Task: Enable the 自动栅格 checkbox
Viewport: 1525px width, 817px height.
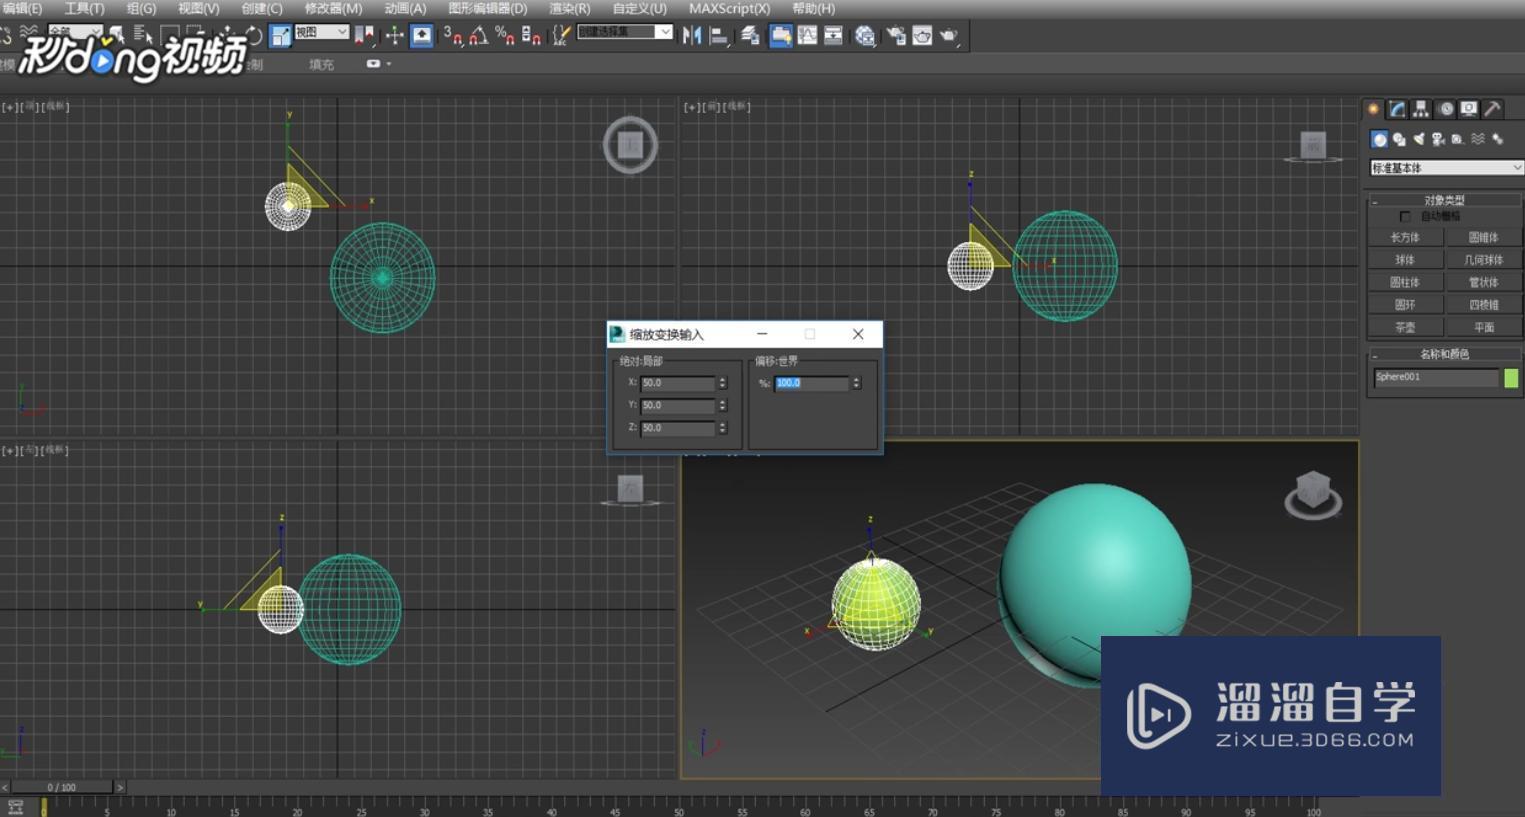Action: (x=1405, y=216)
